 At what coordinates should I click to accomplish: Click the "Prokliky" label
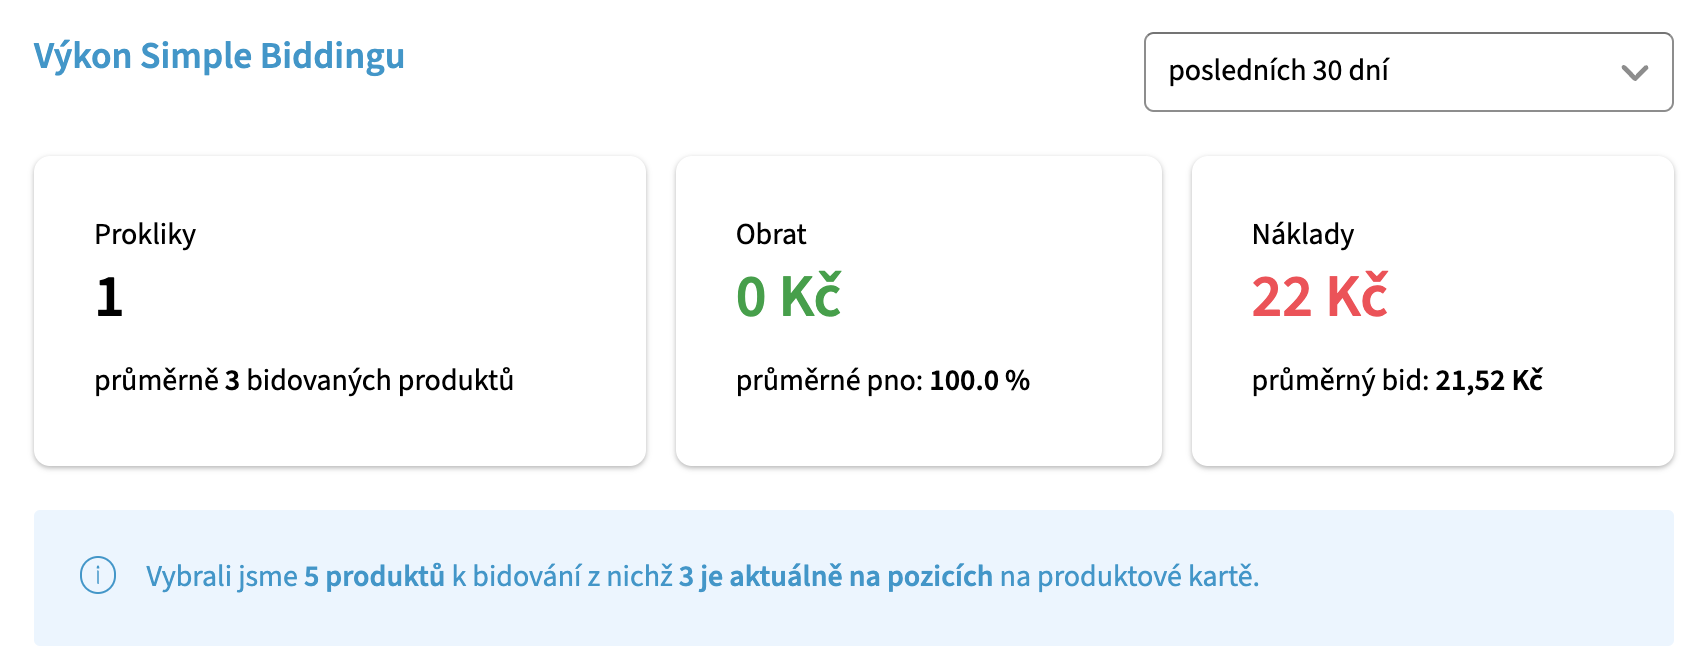click(x=145, y=234)
